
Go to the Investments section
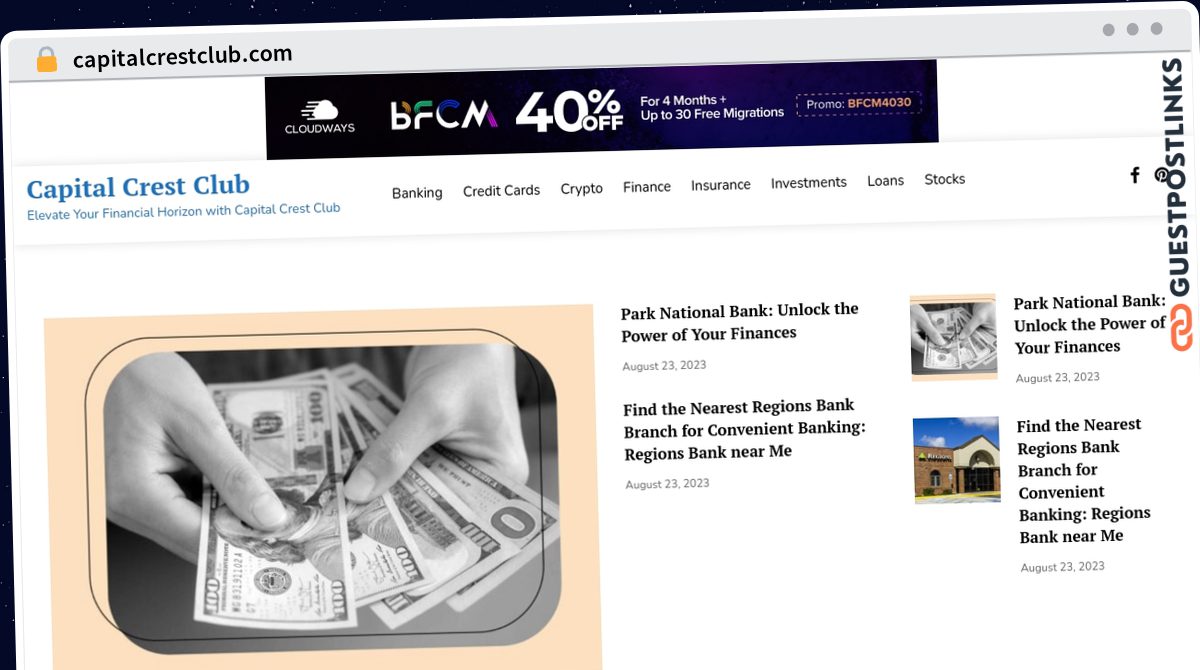(809, 182)
